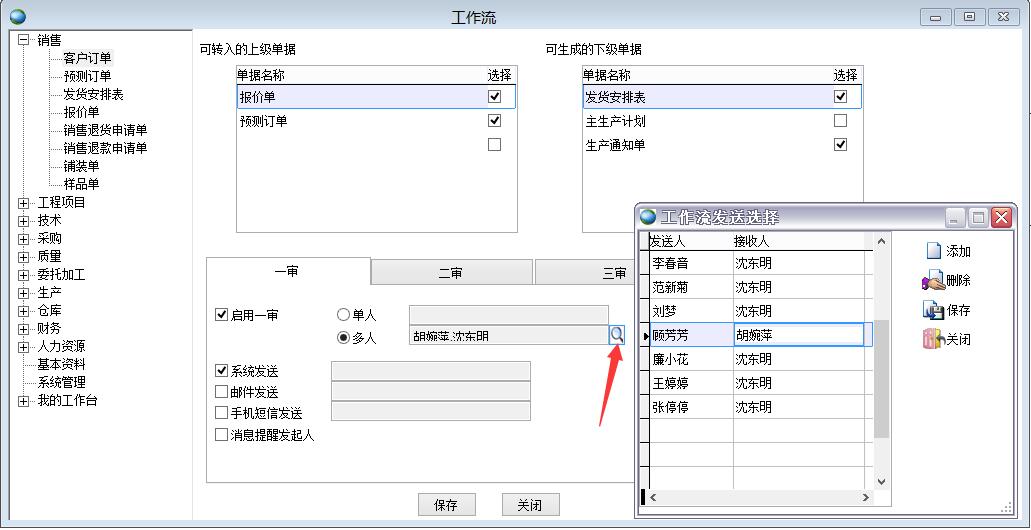Click the 添加 icon in workflow dialog
The height and width of the screenshot is (530, 1031).
tap(932, 251)
